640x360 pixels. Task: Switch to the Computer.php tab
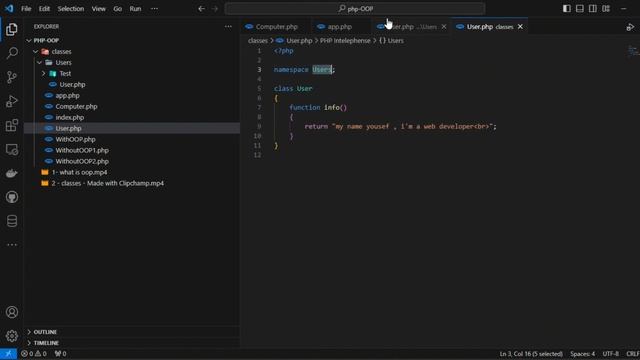276,27
